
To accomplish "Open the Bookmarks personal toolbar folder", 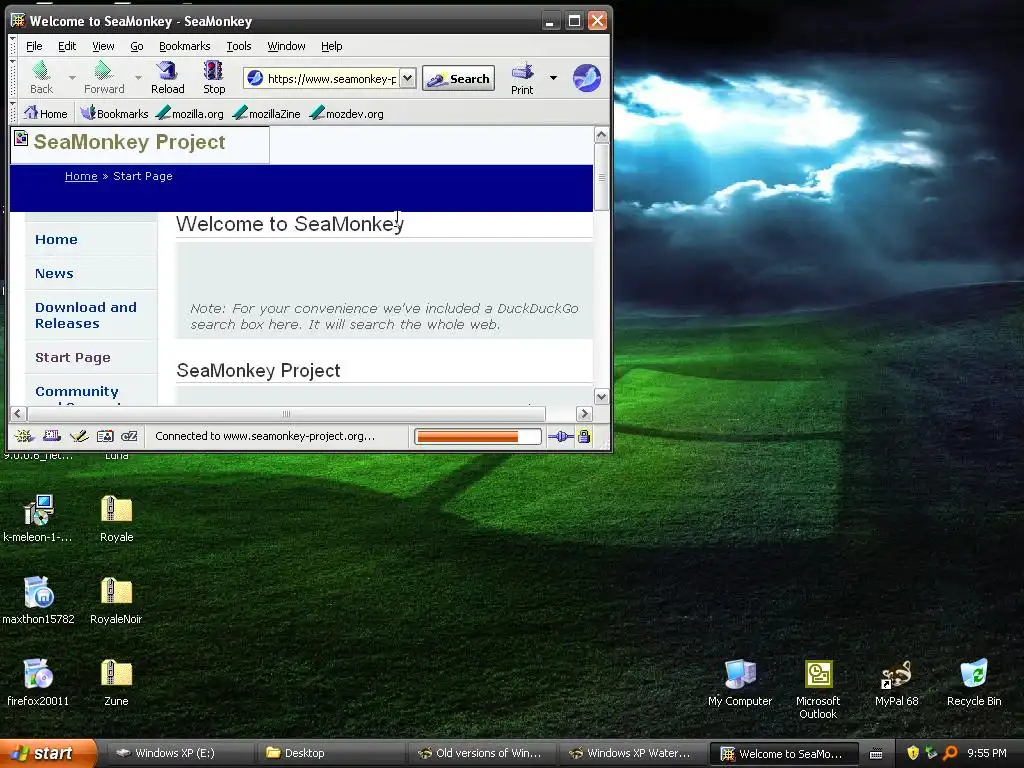I will pos(115,114).
